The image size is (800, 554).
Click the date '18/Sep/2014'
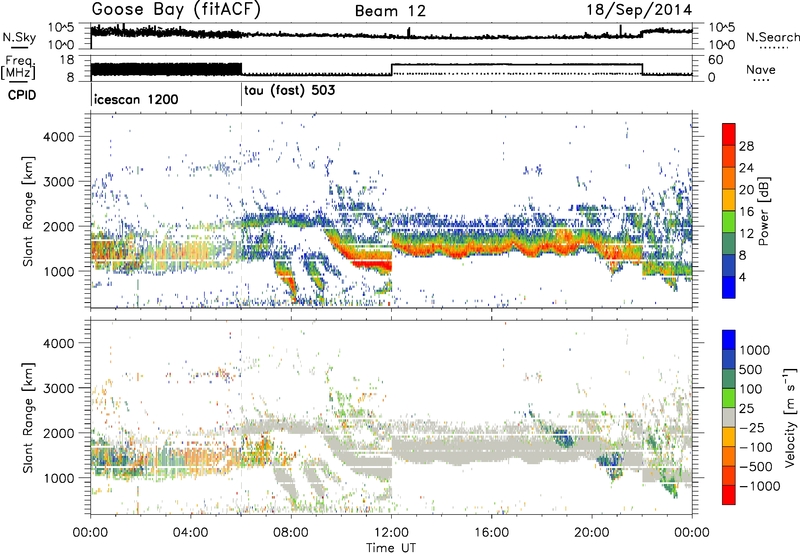pos(639,10)
